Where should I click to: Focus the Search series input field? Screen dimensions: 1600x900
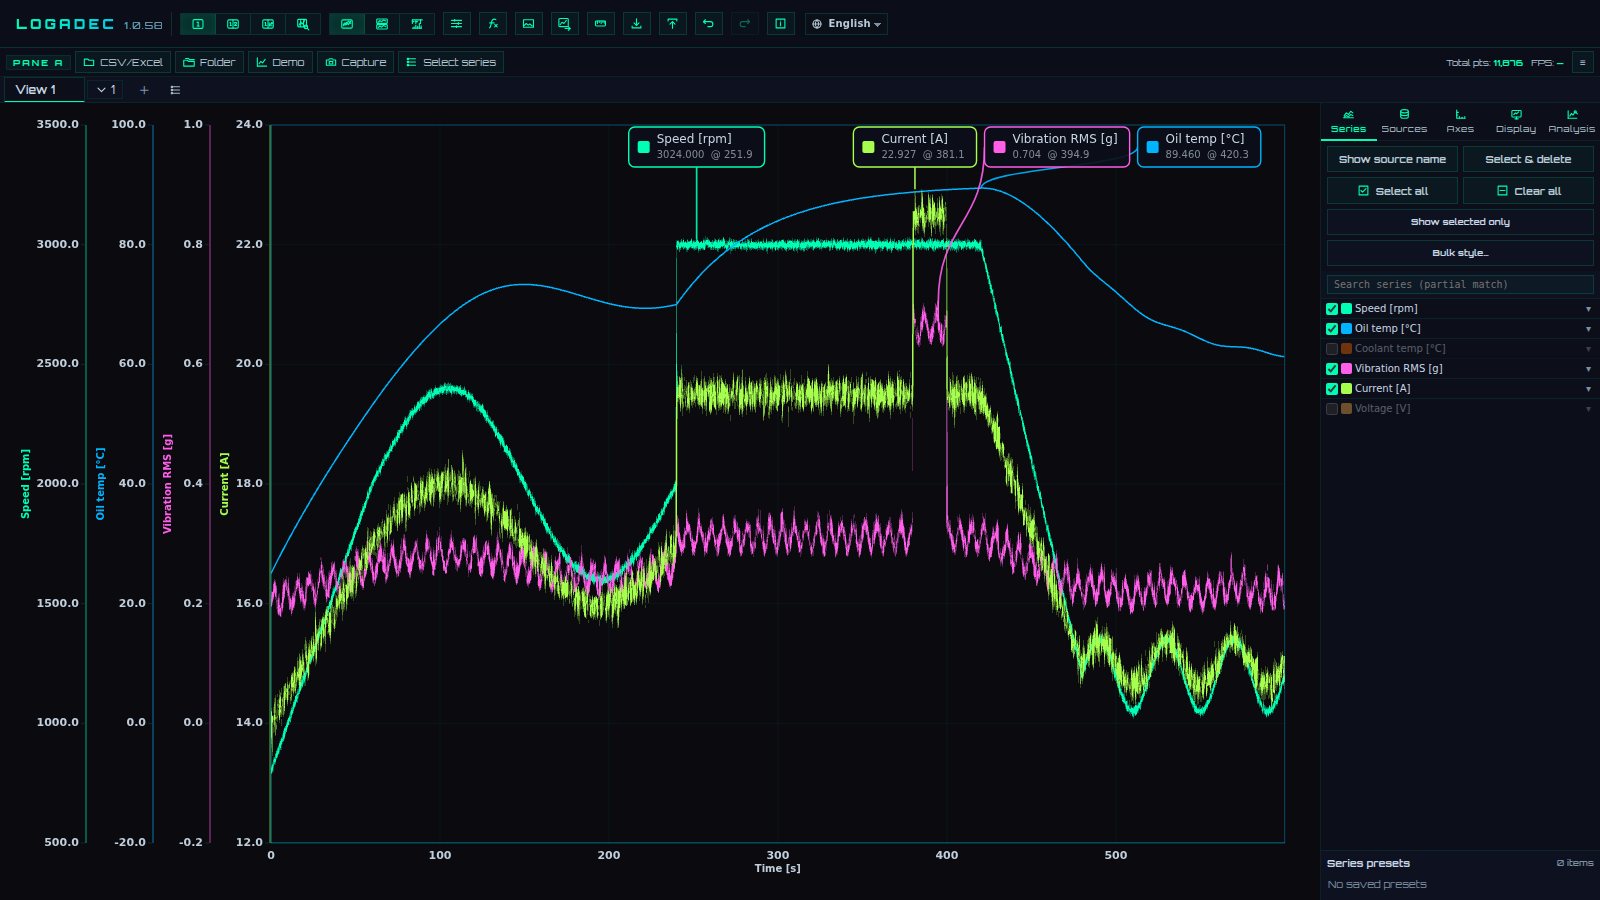point(1460,285)
